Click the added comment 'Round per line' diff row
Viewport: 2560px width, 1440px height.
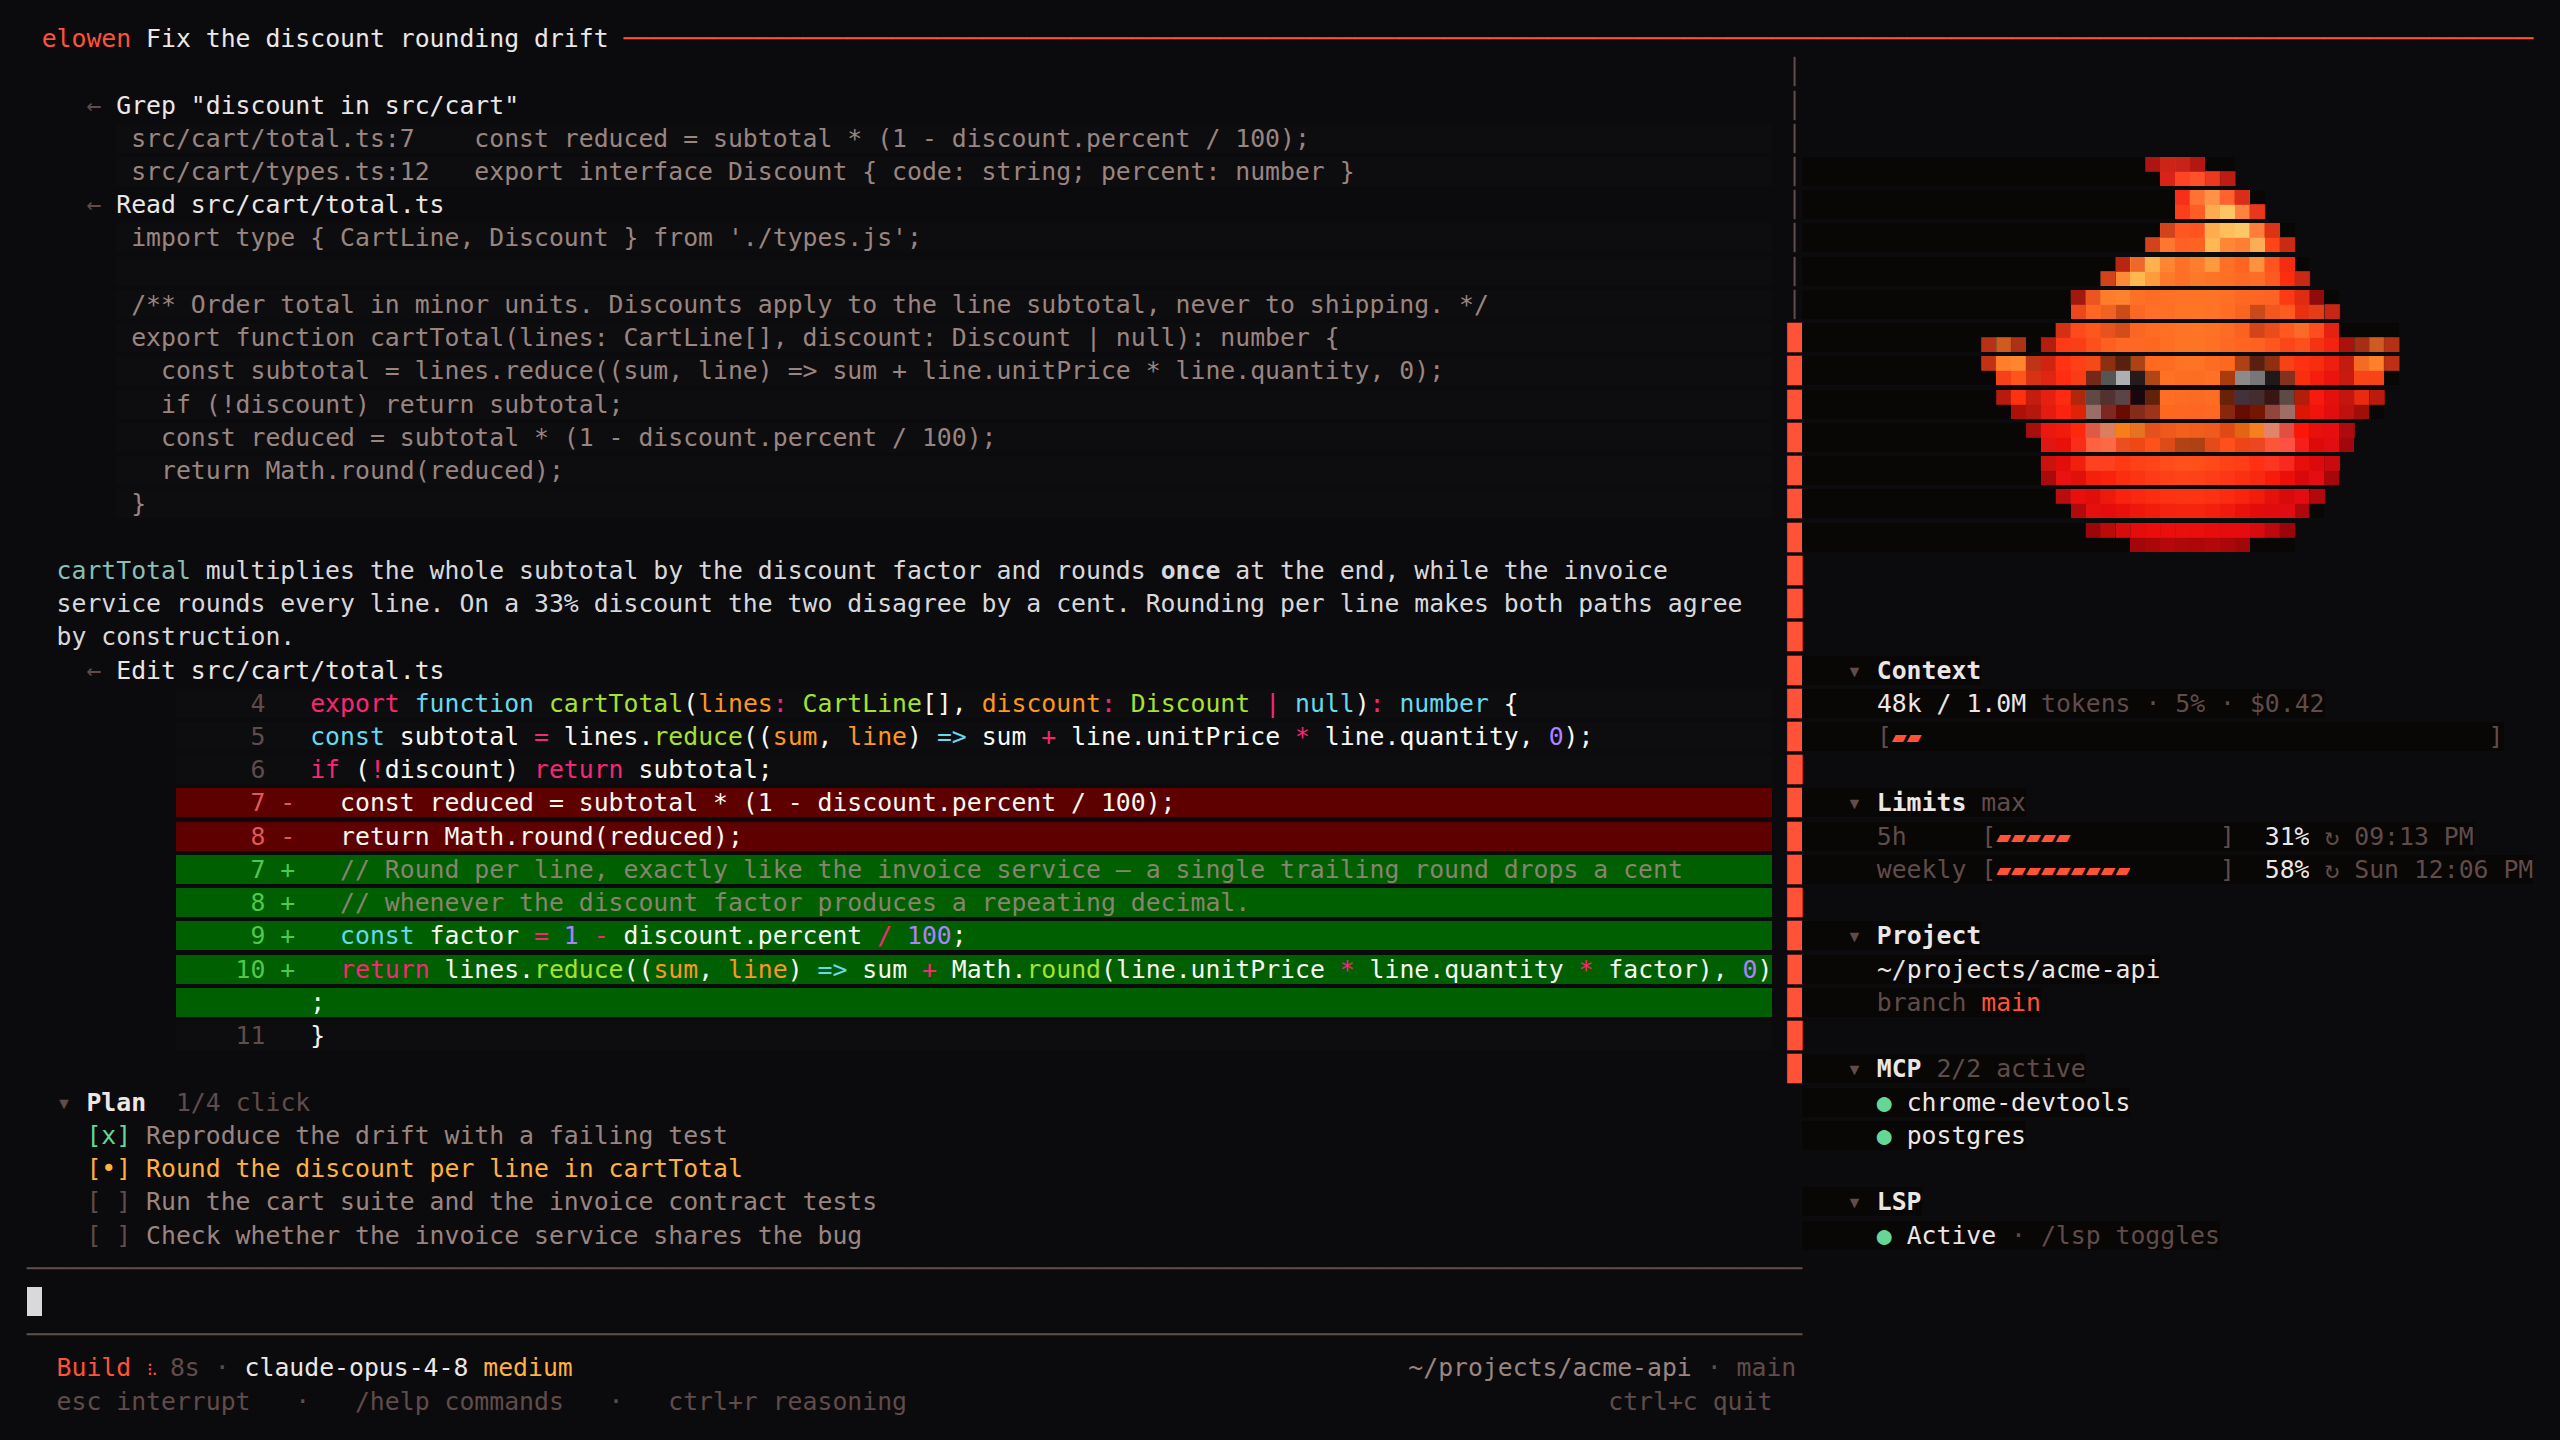pos(974,870)
